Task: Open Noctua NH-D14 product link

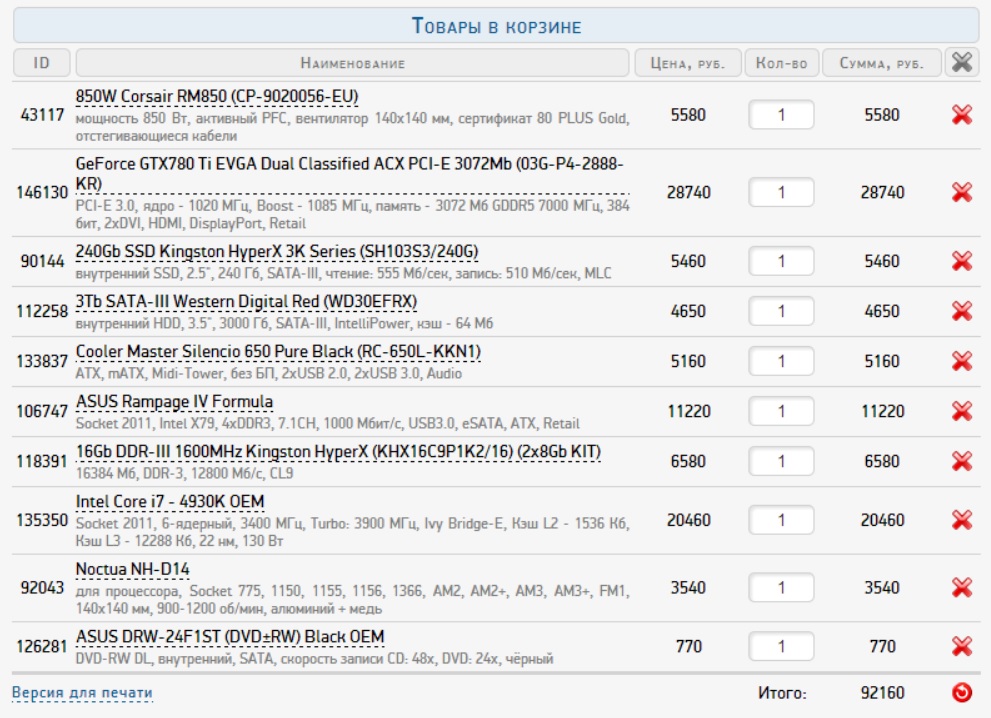Action: click(133, 569)
